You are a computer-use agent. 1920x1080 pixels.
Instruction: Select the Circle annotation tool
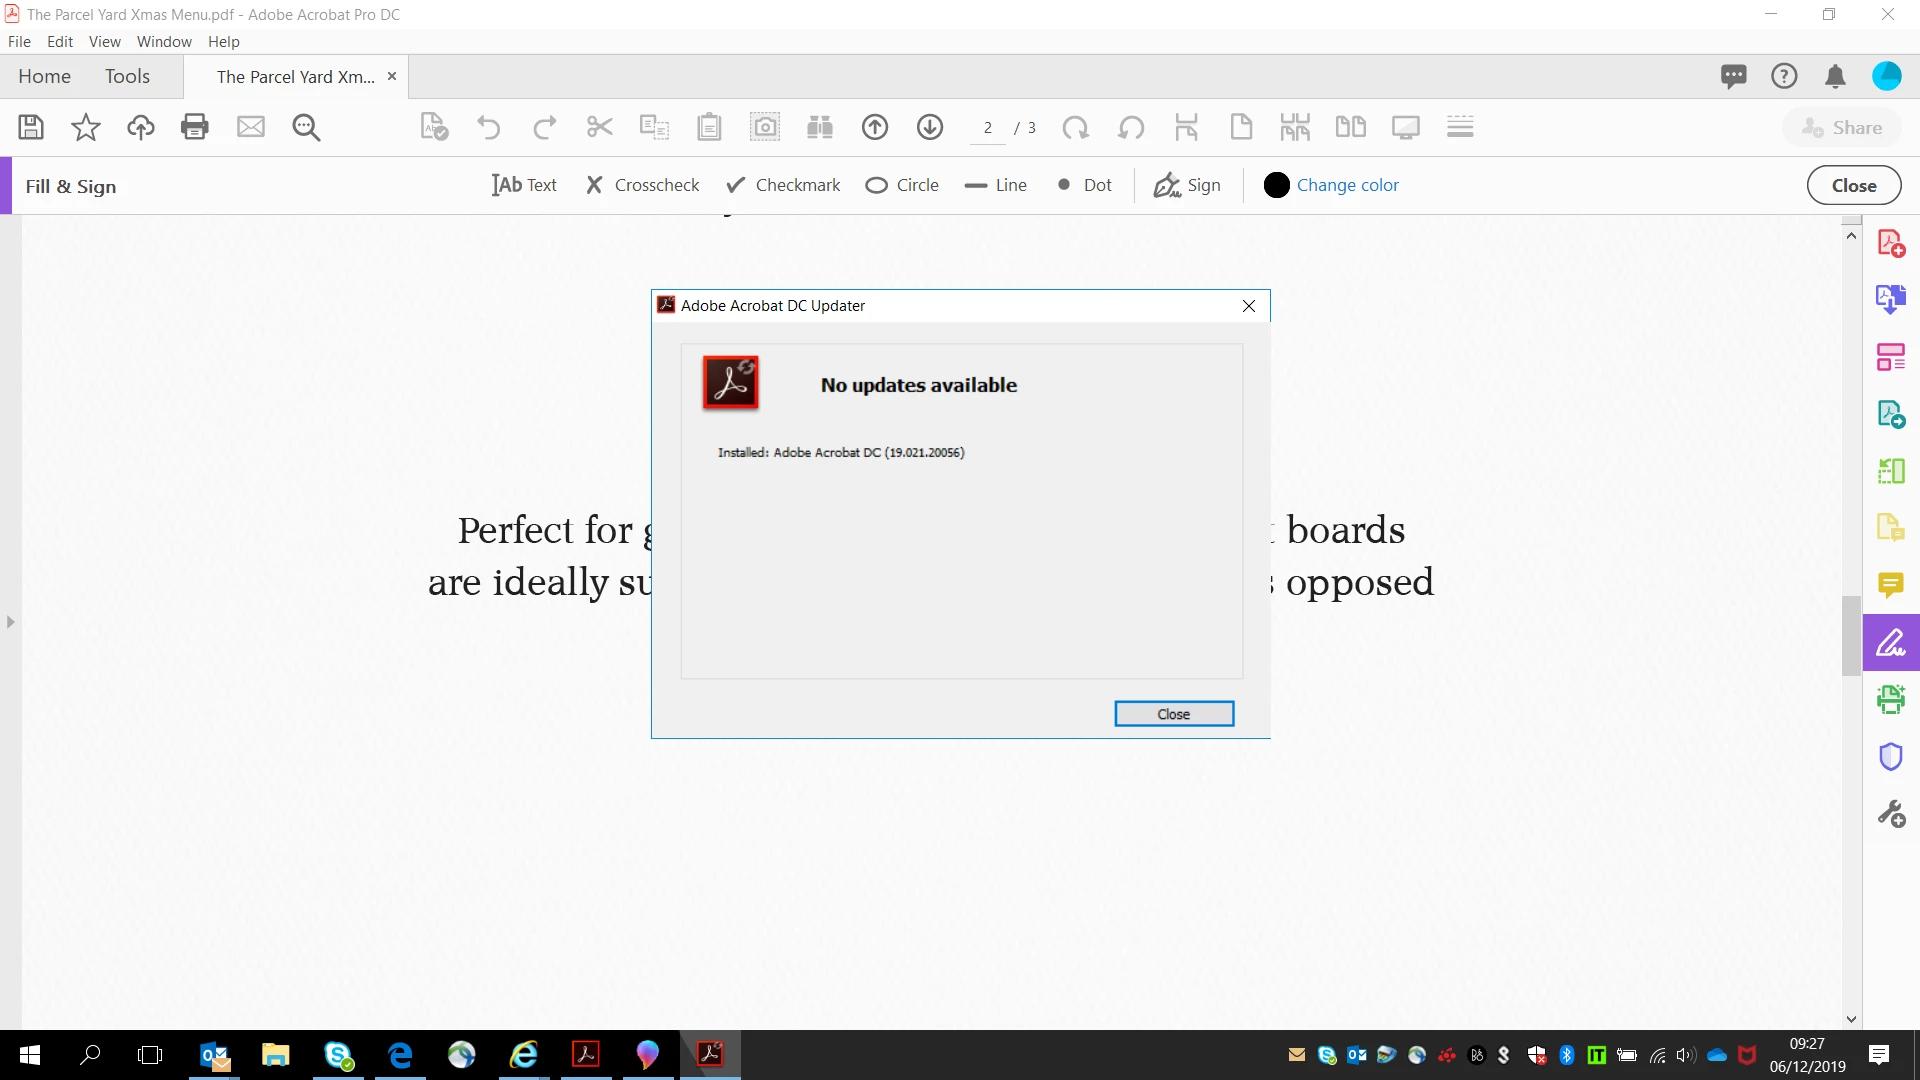[x=902, y=185]
